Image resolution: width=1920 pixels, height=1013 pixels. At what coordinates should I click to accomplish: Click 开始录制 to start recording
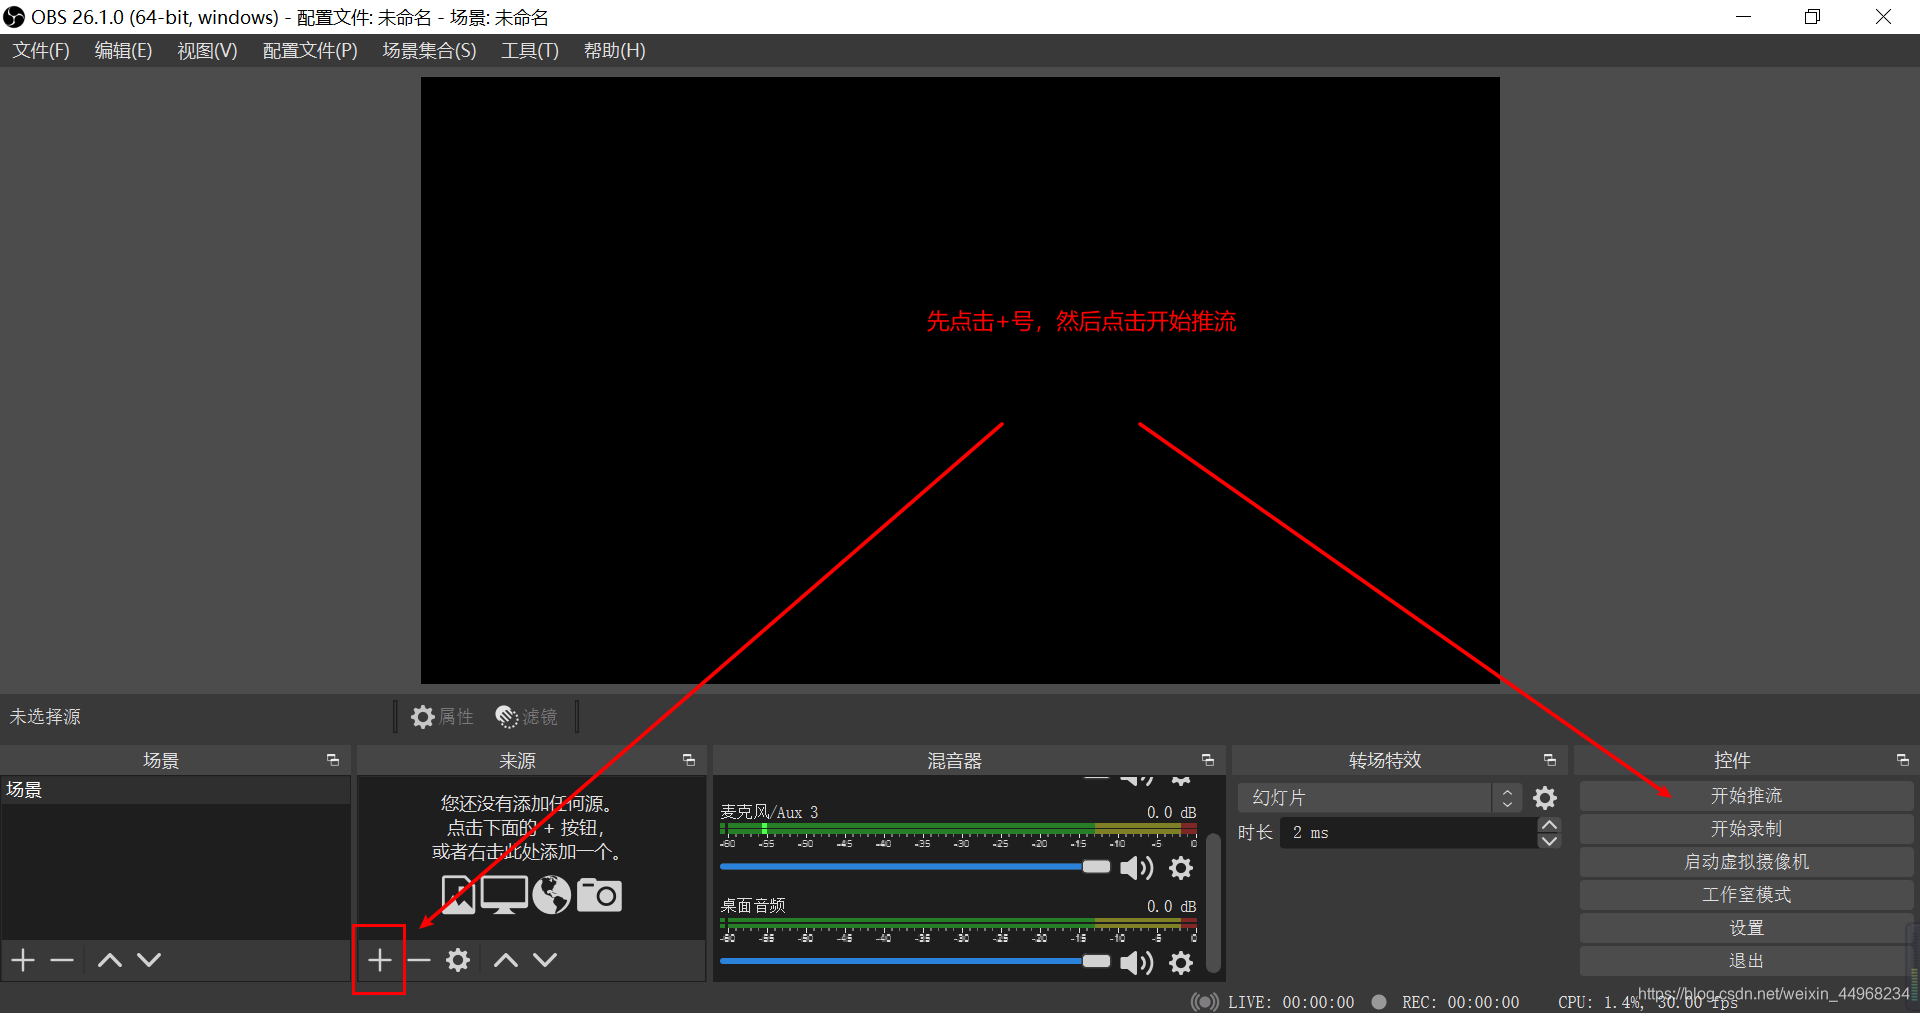coord(1746,829)
